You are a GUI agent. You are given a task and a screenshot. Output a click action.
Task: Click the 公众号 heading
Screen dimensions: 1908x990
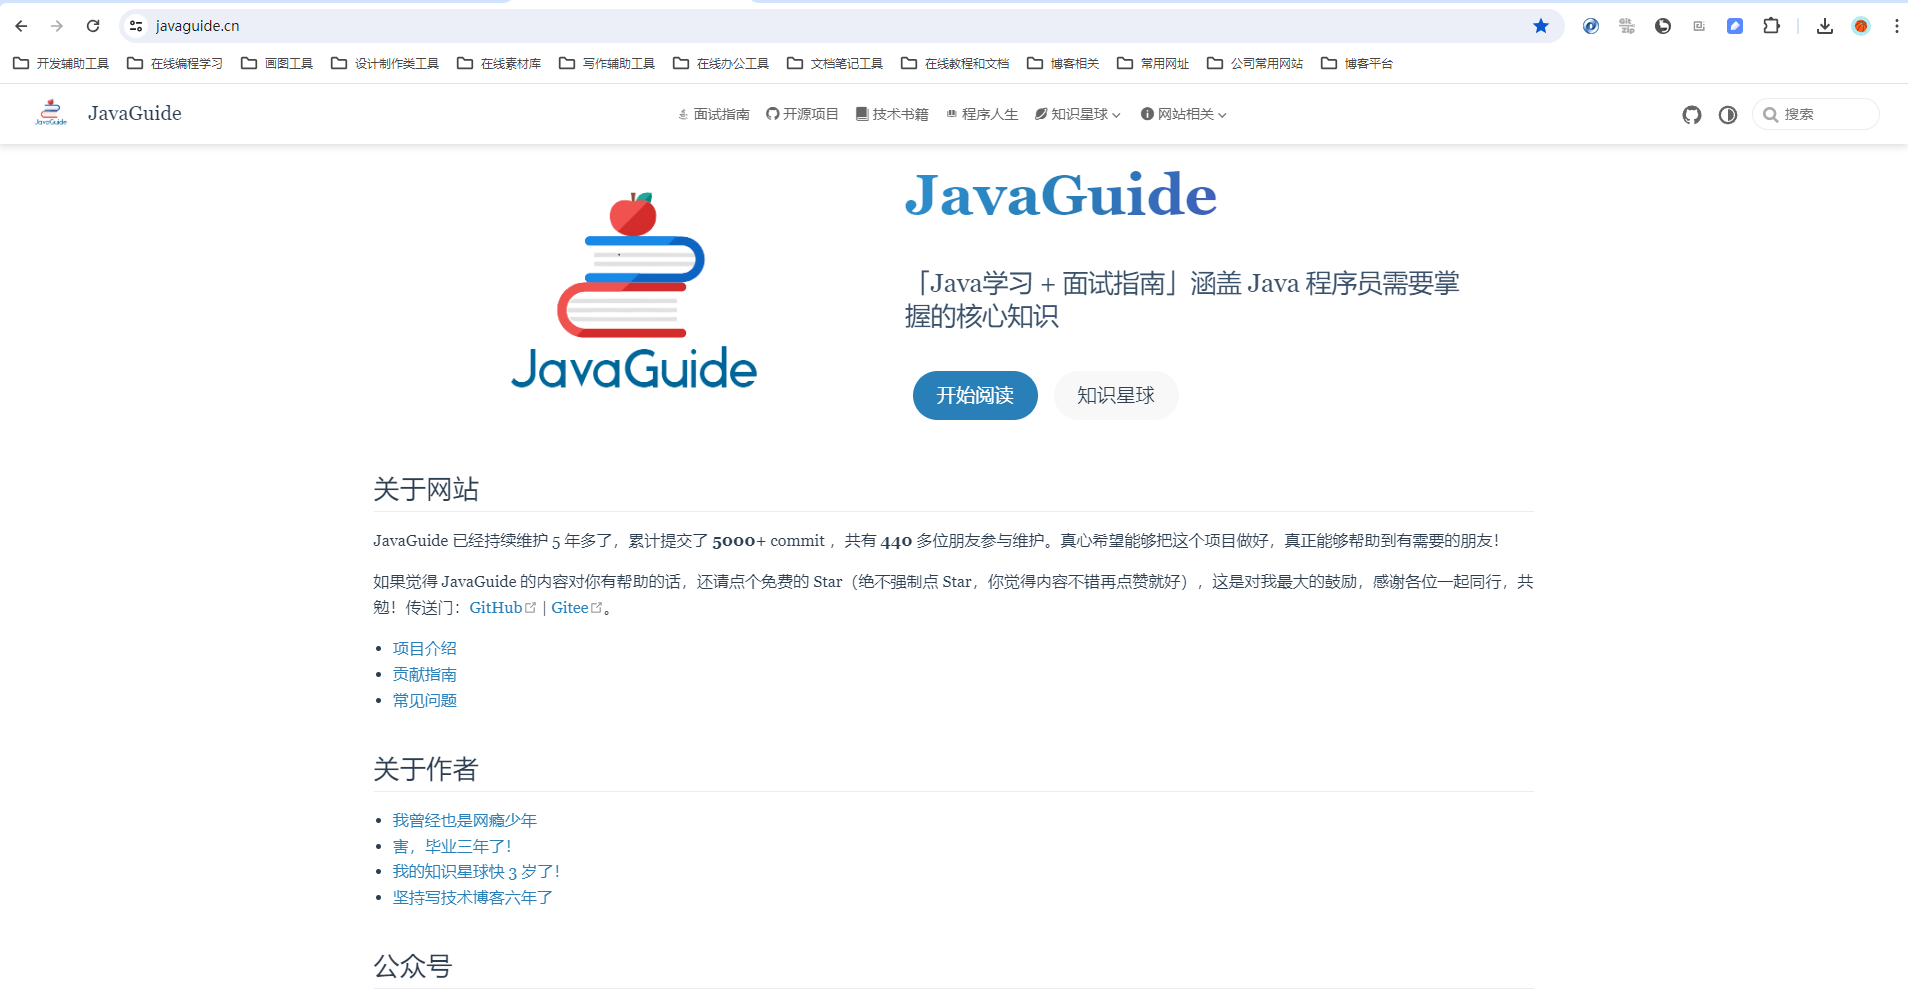pyautogui.click(x=413, y=966)
